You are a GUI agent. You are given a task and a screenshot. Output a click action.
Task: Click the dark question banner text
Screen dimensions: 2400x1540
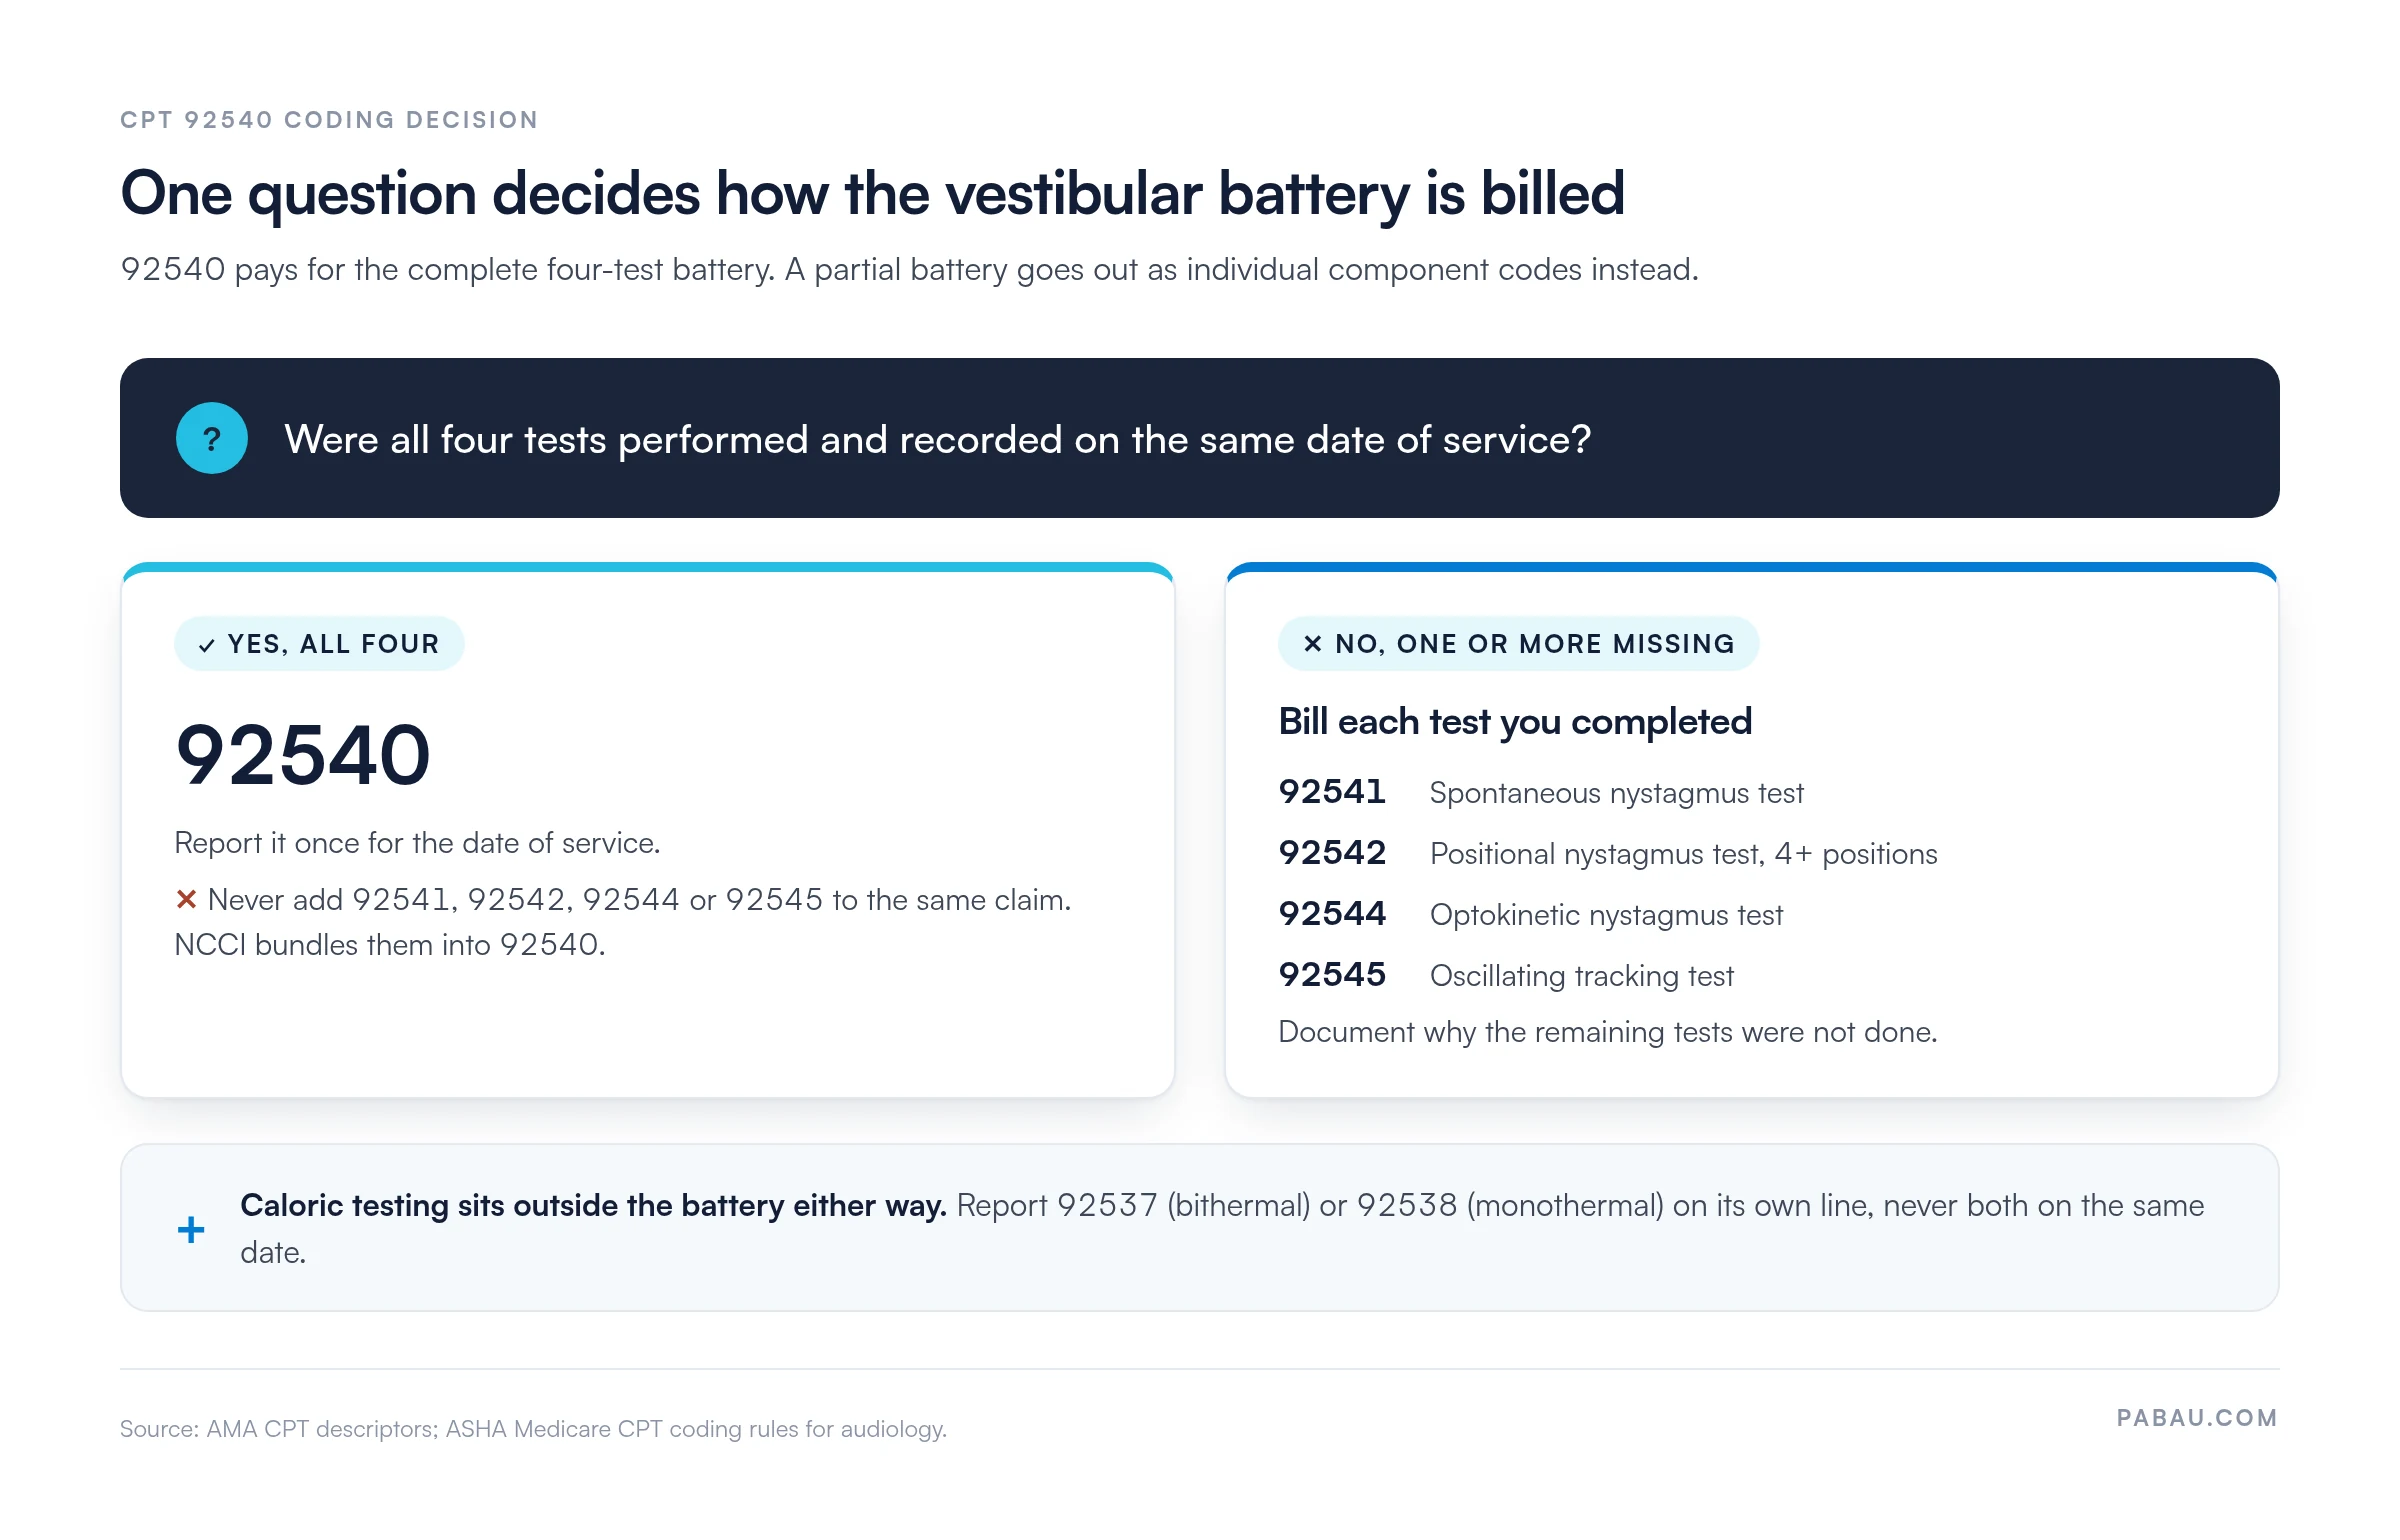point(937,439)
